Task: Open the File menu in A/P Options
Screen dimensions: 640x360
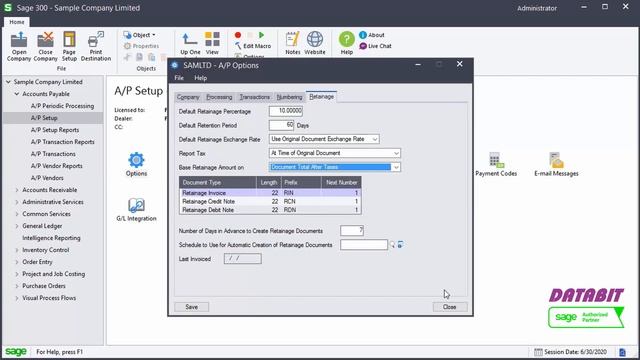Action: pyautogui.click(x=179, y=78)
